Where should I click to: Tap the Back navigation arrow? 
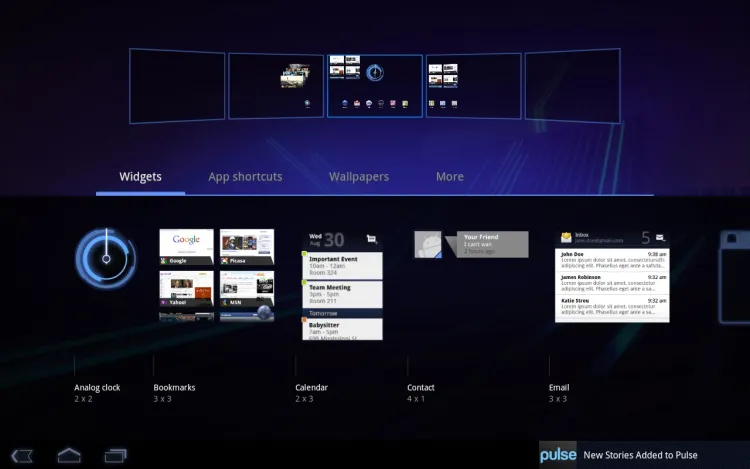[22, 455]
